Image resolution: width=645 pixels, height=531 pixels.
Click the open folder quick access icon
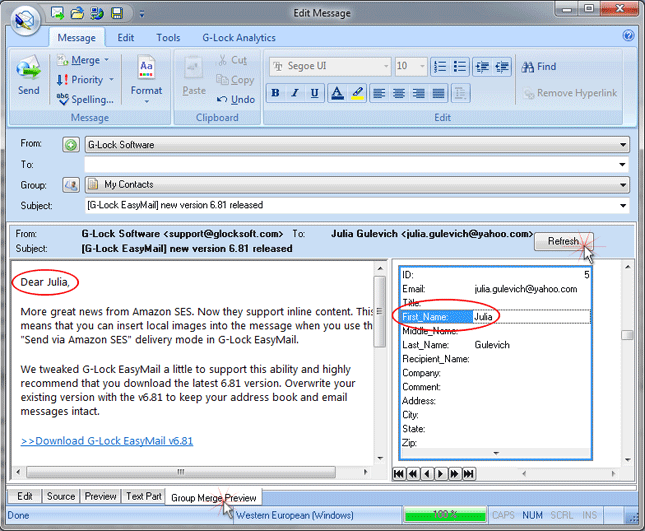(77, 13)
